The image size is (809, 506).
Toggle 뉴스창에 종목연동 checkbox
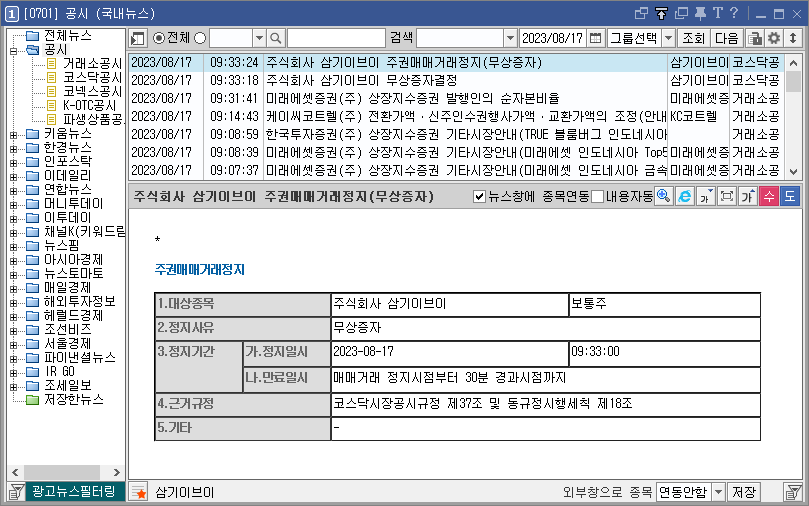tap(479, 197)
